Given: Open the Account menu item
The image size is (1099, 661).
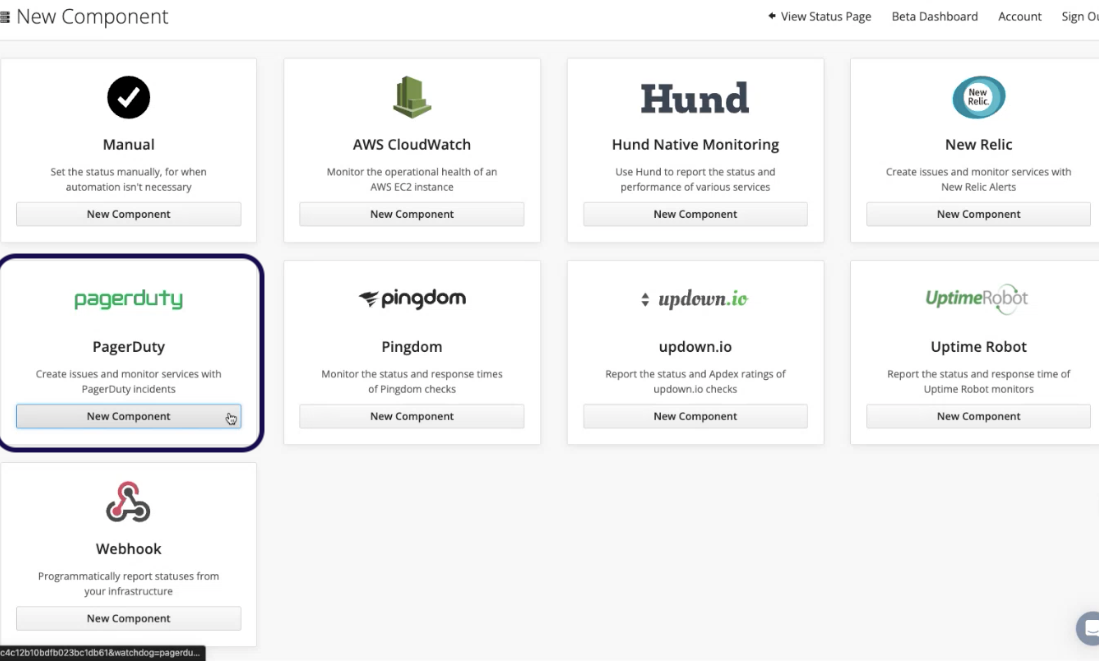Looking at the screenshot, I should tap(1020, 16).
